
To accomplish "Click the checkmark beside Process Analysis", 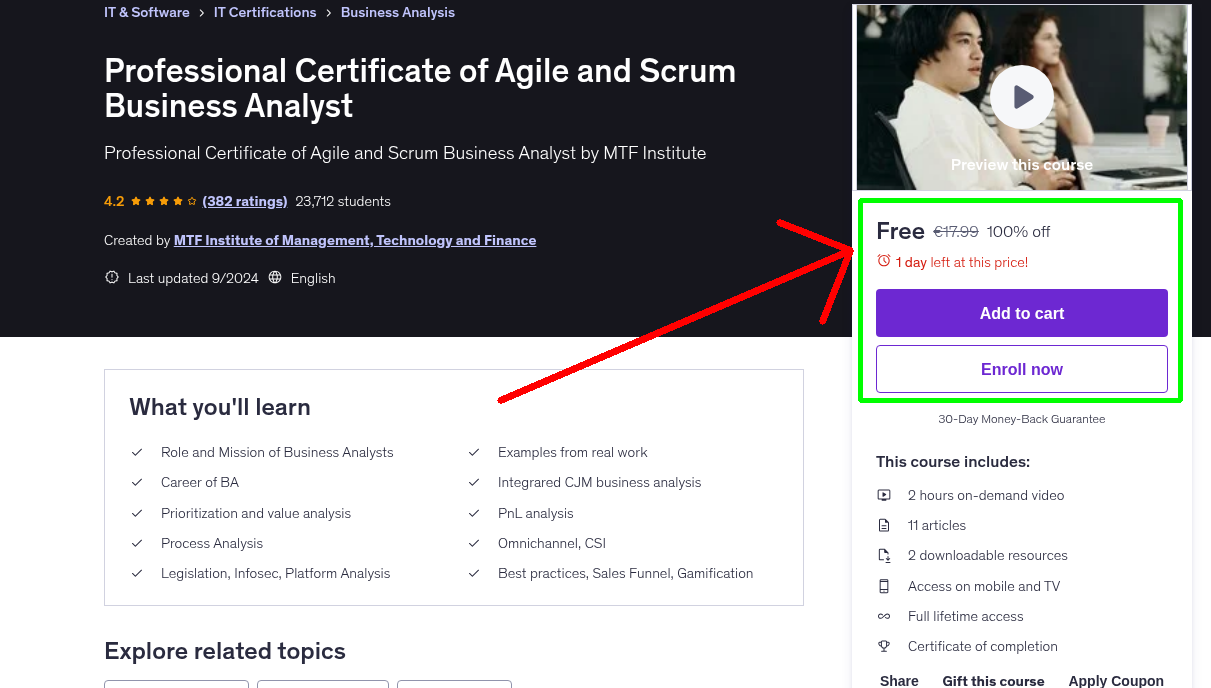I will 137,543.
